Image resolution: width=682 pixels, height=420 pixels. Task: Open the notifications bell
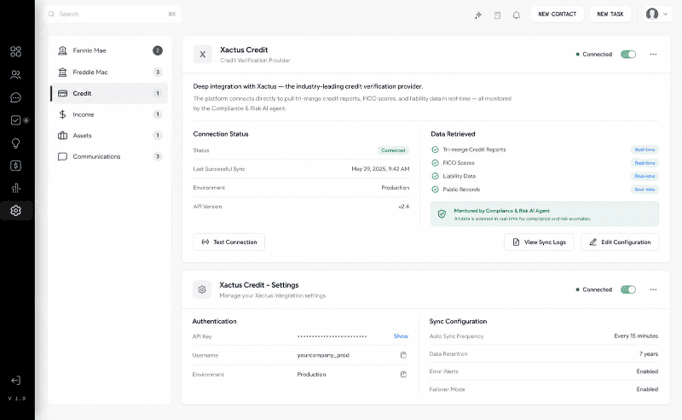516,15
